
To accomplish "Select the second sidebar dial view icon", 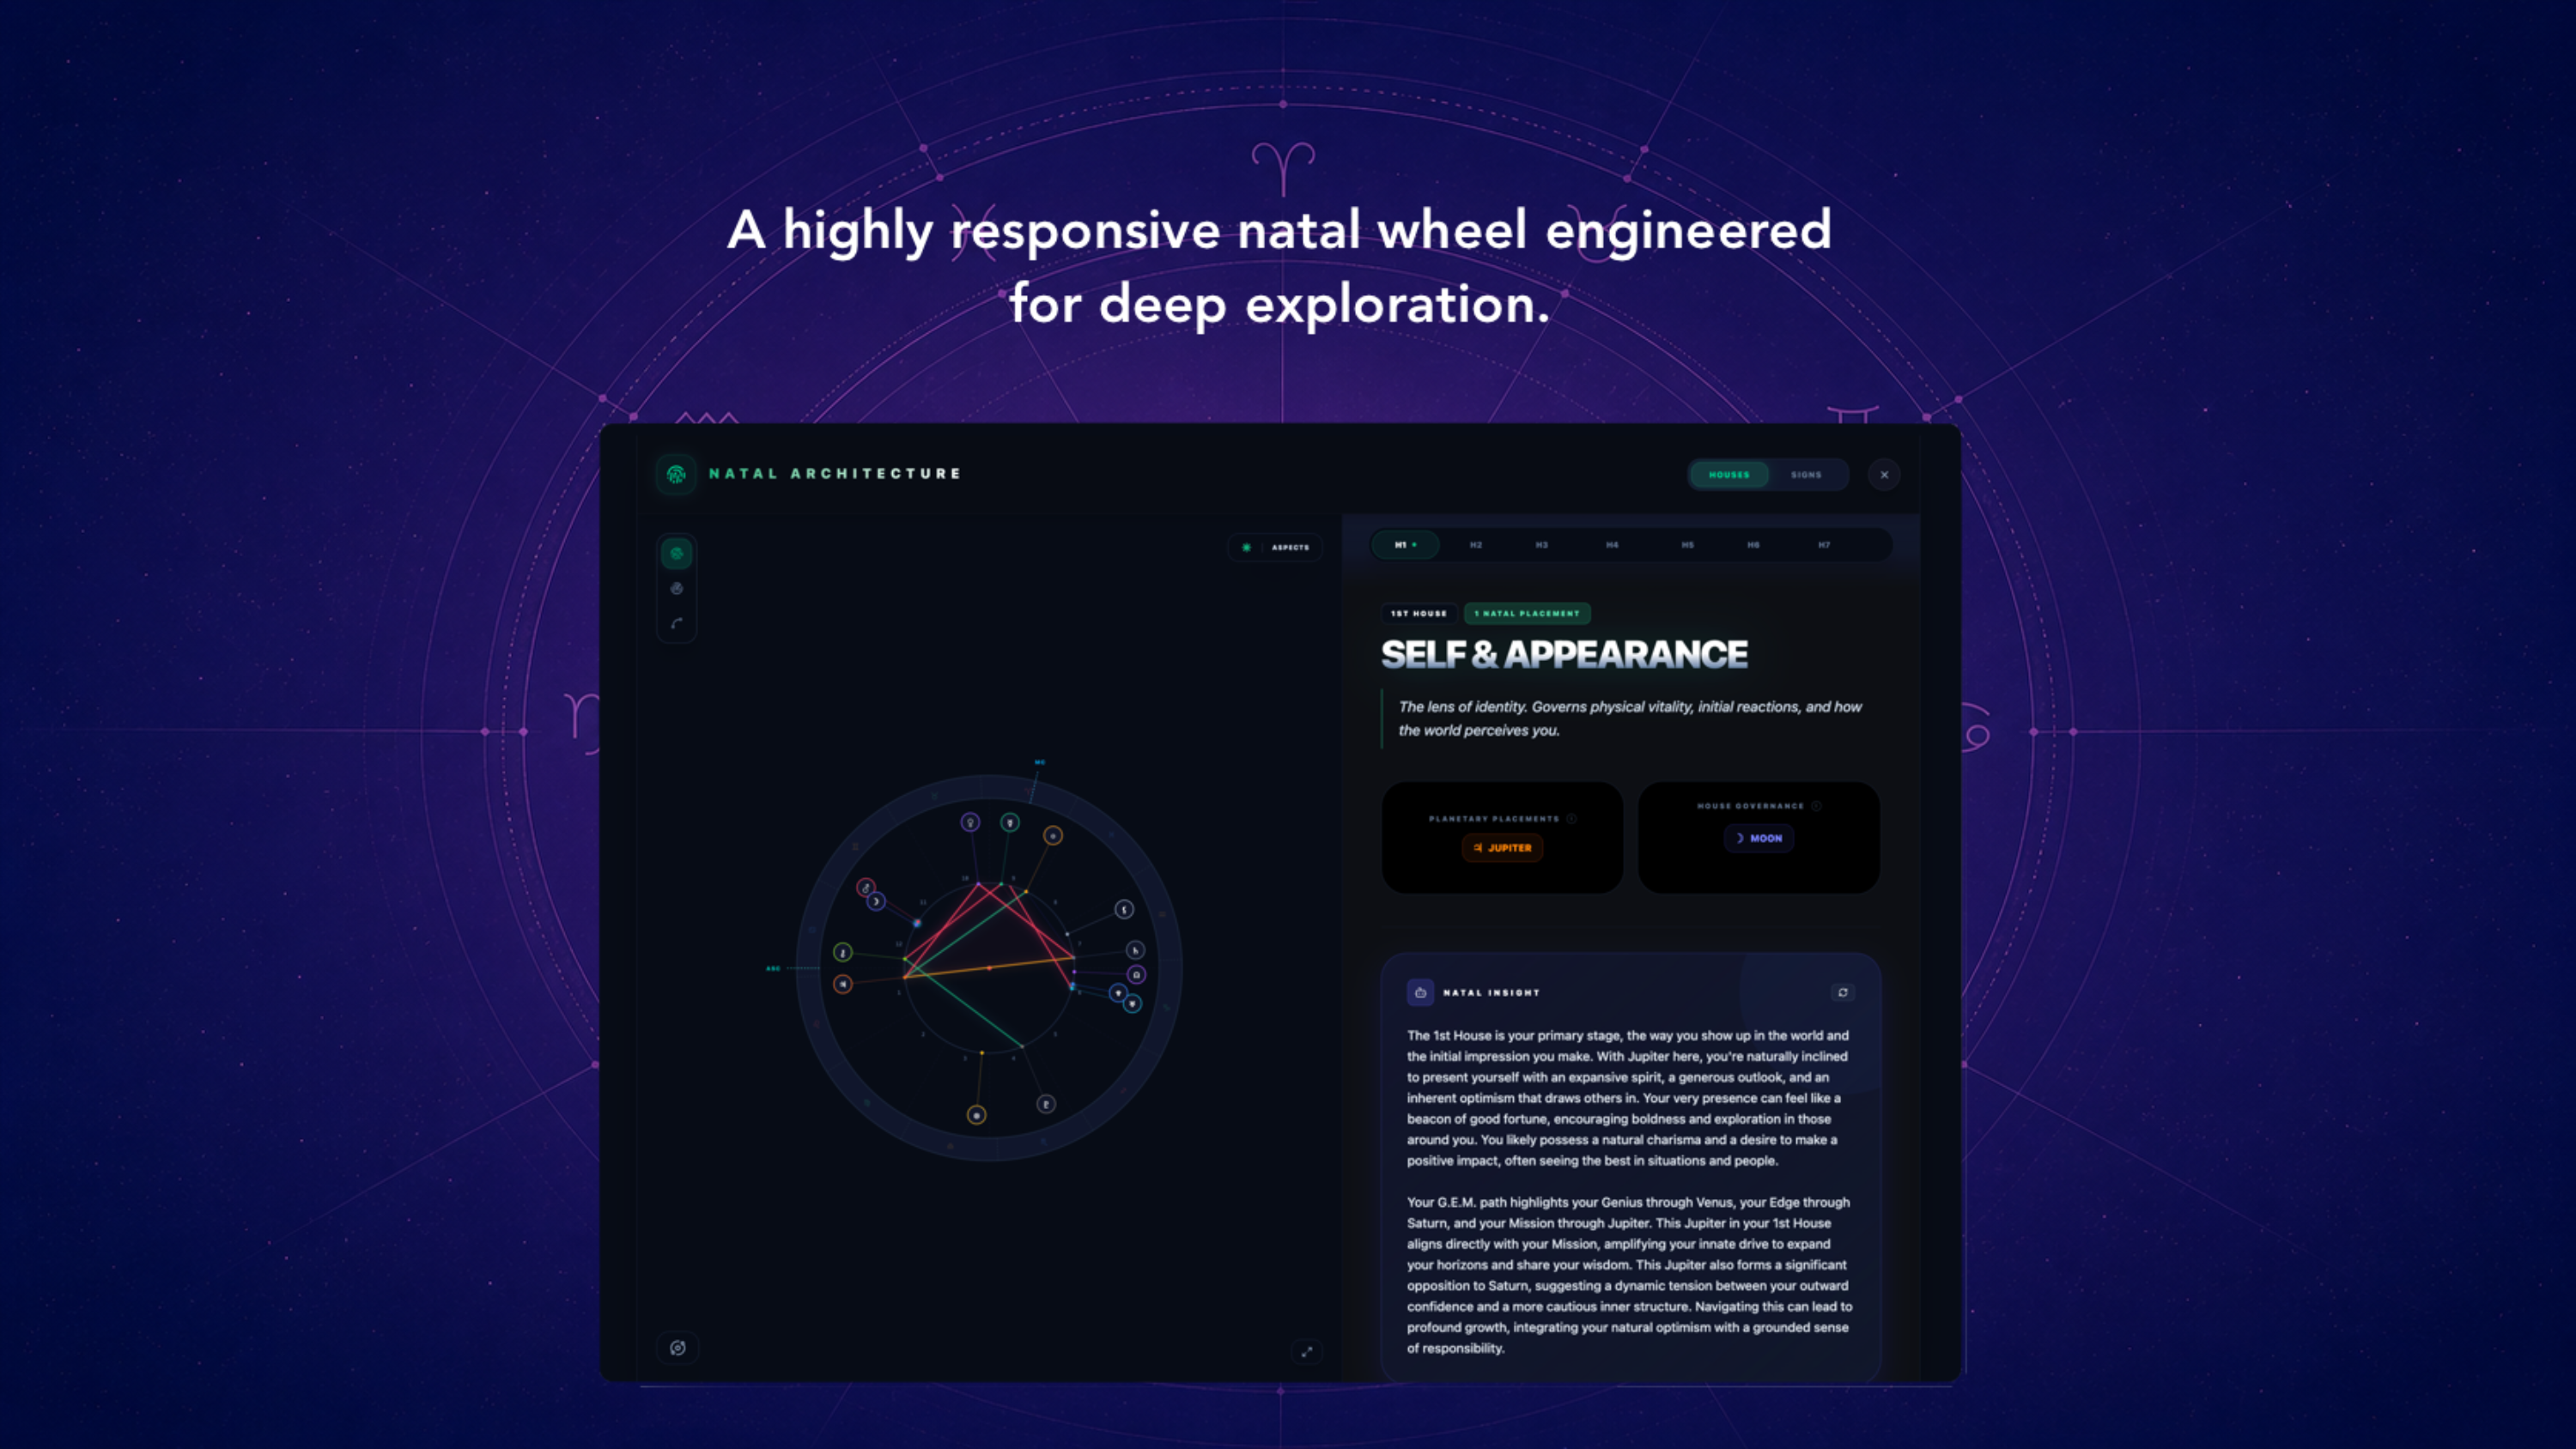I will pos(677,588).
